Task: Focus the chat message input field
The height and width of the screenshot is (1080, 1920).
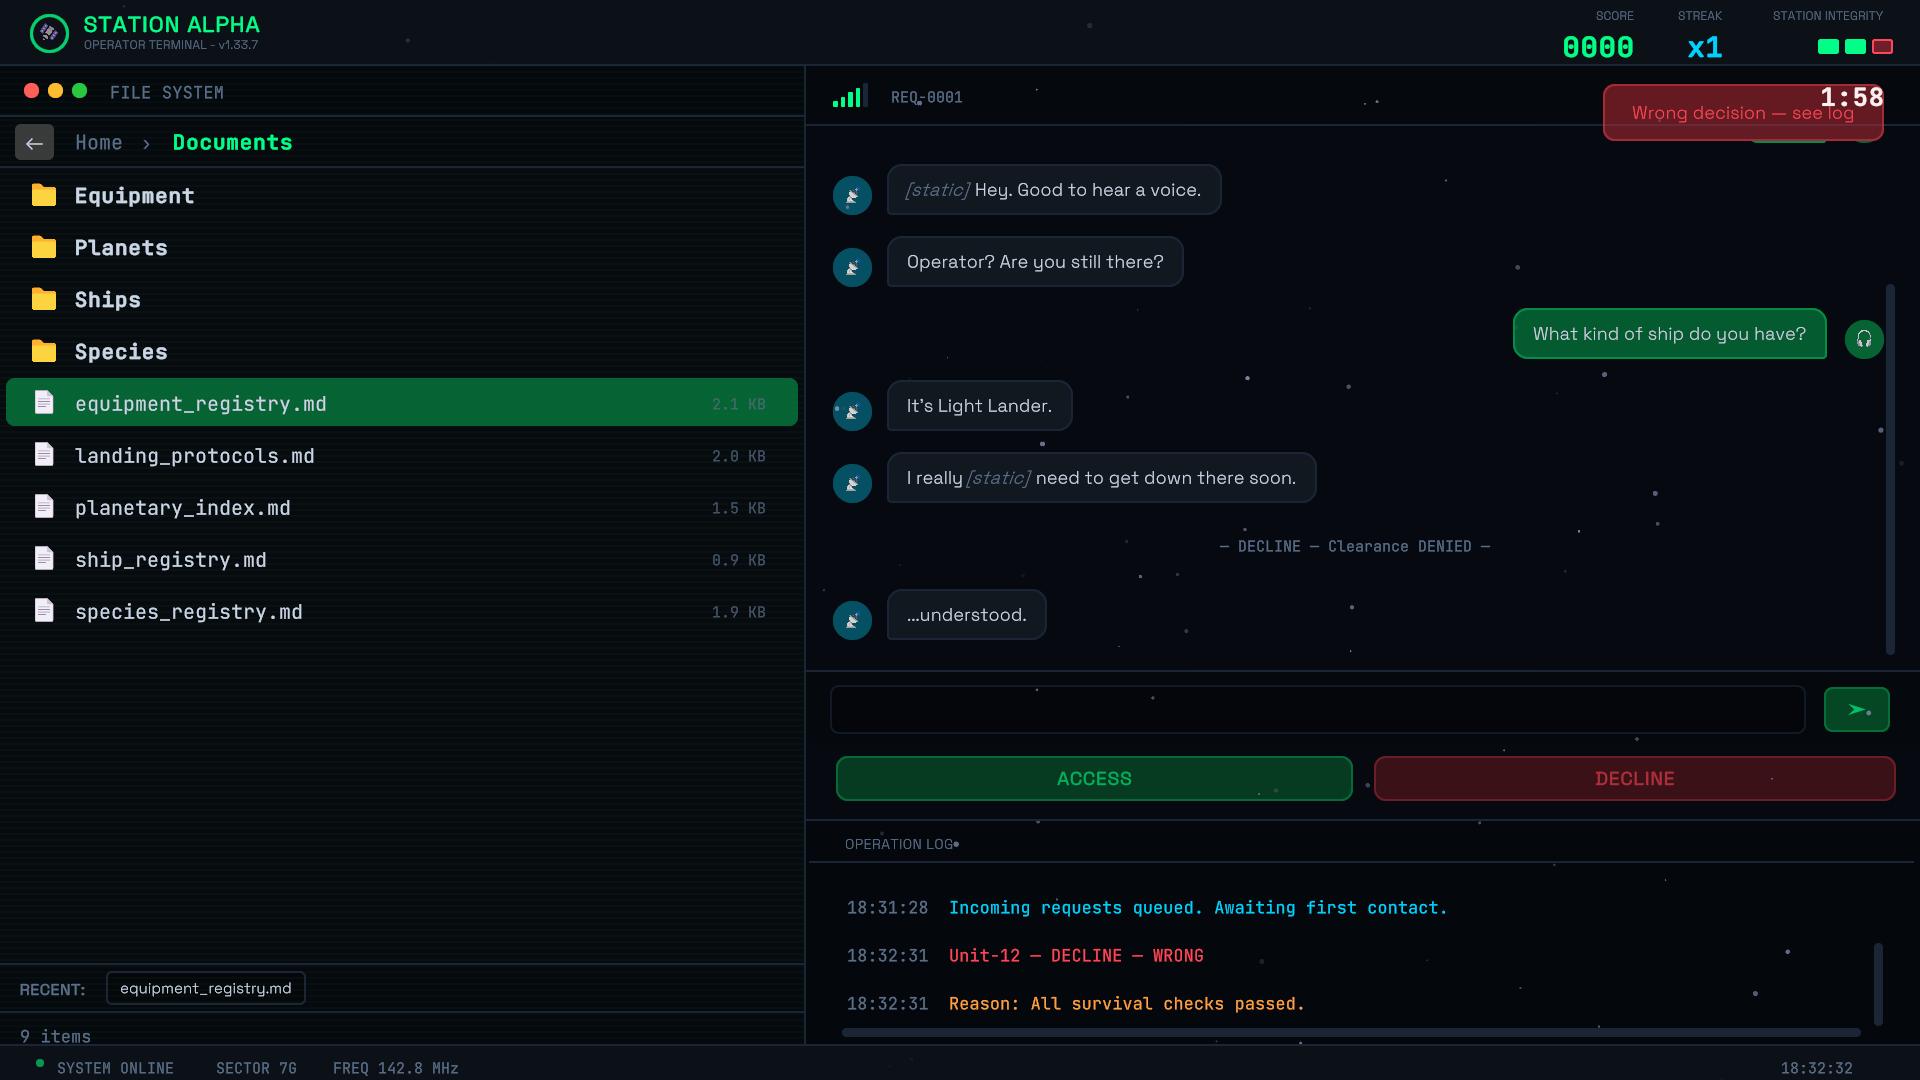Action: click(x=1317, y=709)
